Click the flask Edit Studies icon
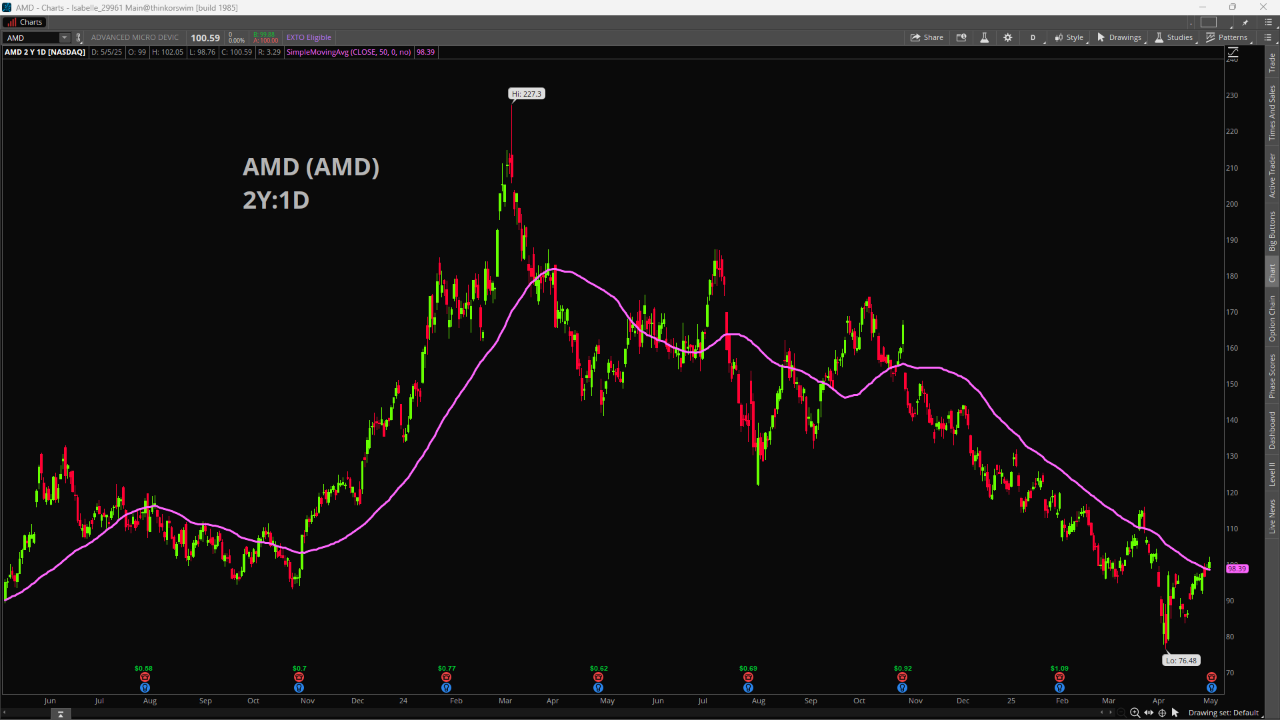Screen dimensions: 1280x720 click(x=984, y=37)
